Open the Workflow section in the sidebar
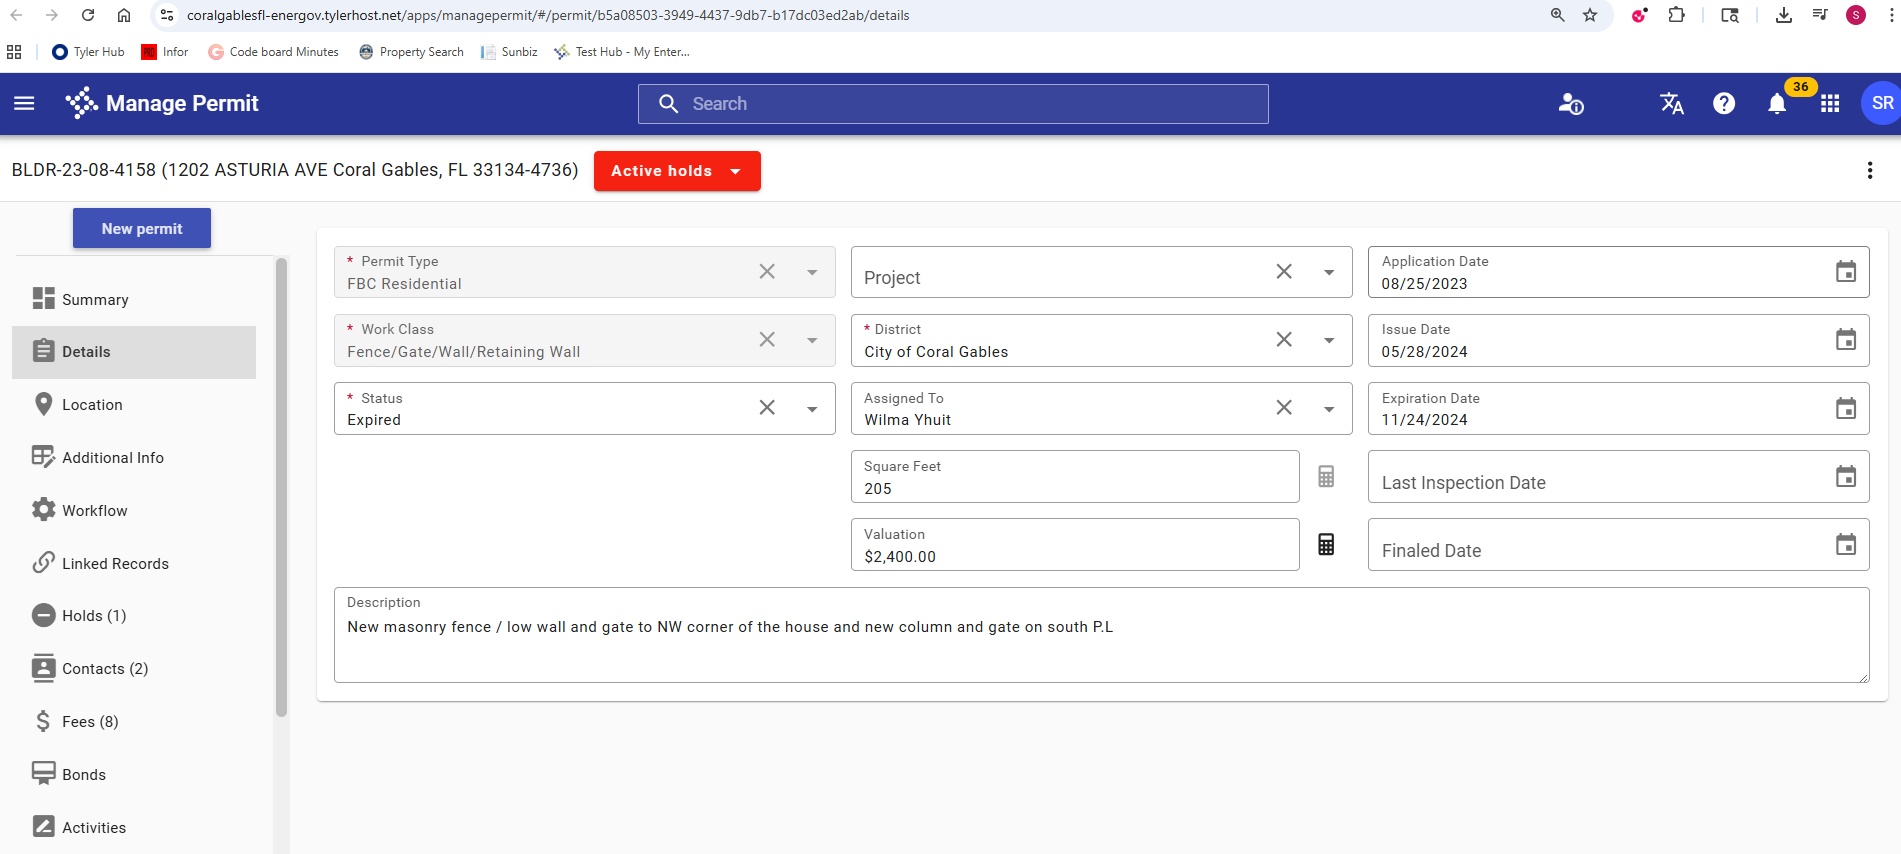Viewport: 1901px width, 854px height. (95, 511)
